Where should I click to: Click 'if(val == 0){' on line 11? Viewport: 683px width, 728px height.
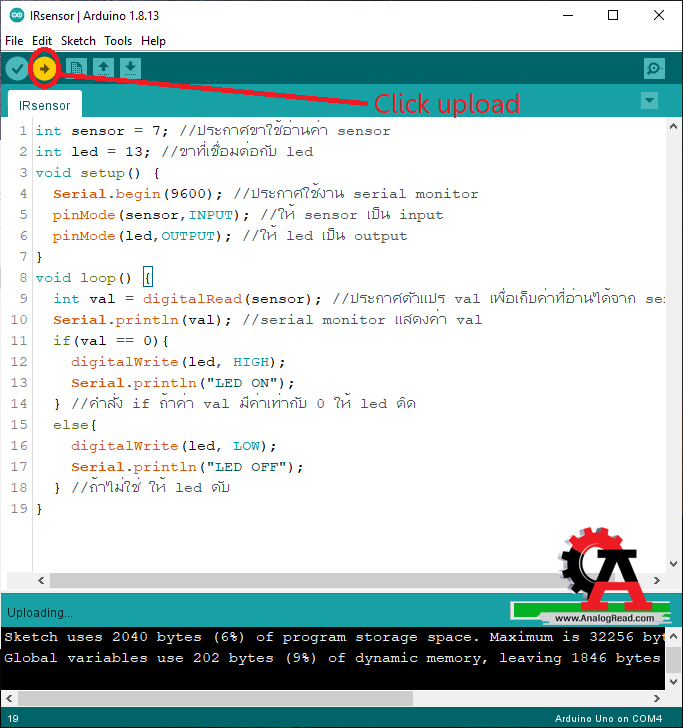111,341
